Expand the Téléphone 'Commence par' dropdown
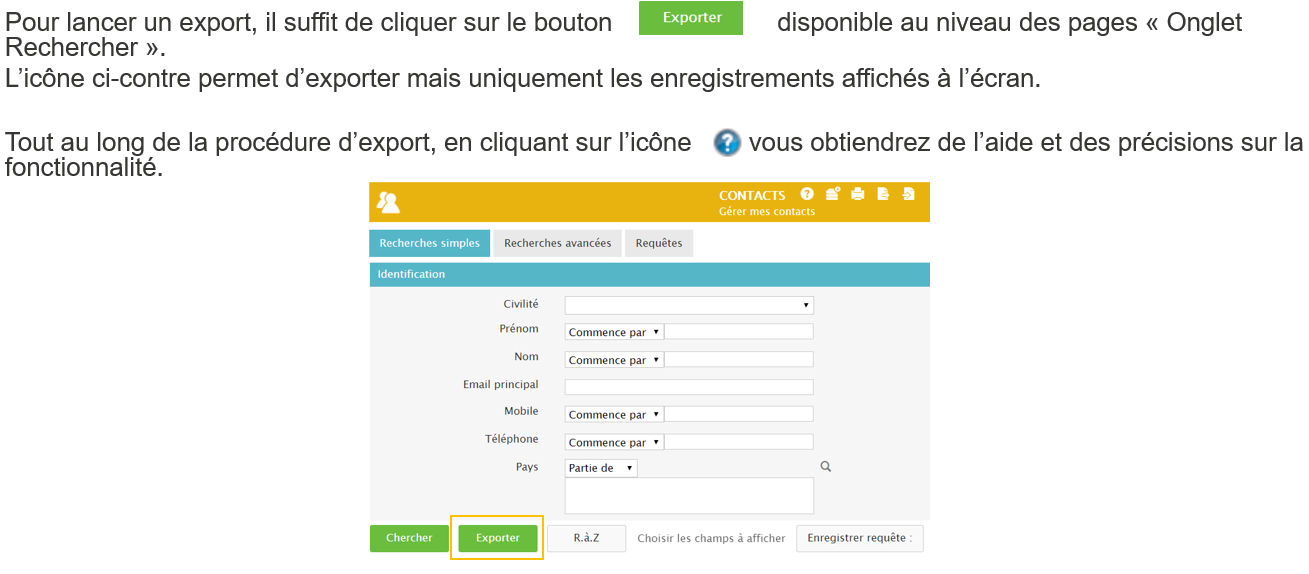The height and width of the screenshot is (574, 1309). coord(614,442)
